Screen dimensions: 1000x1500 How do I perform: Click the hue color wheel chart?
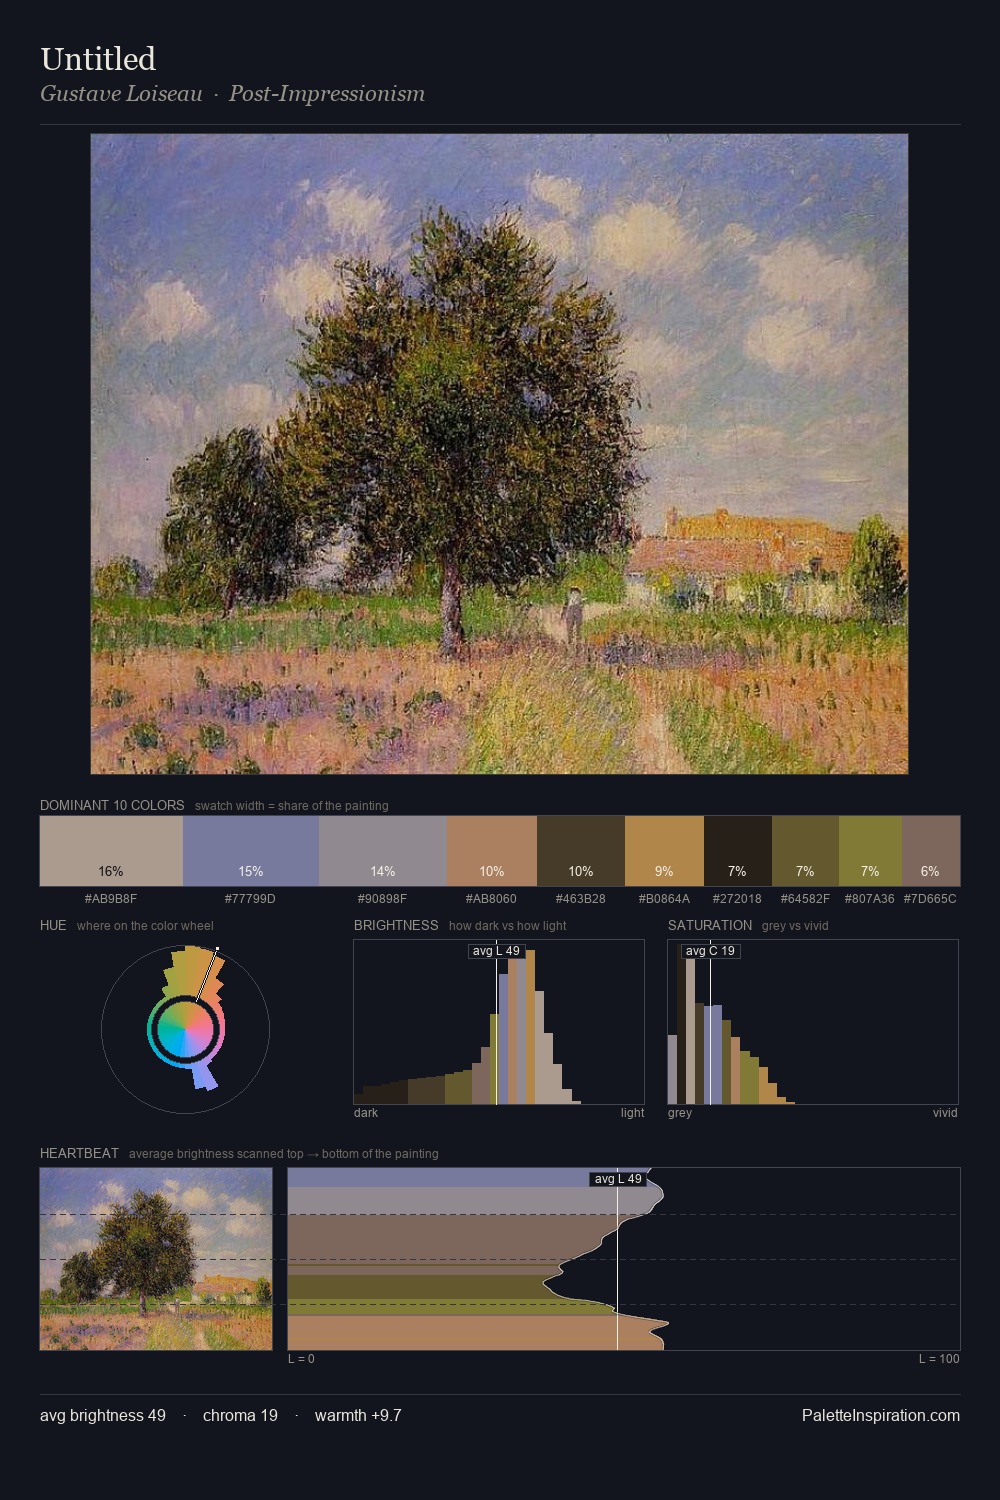tap(186, 1028)
